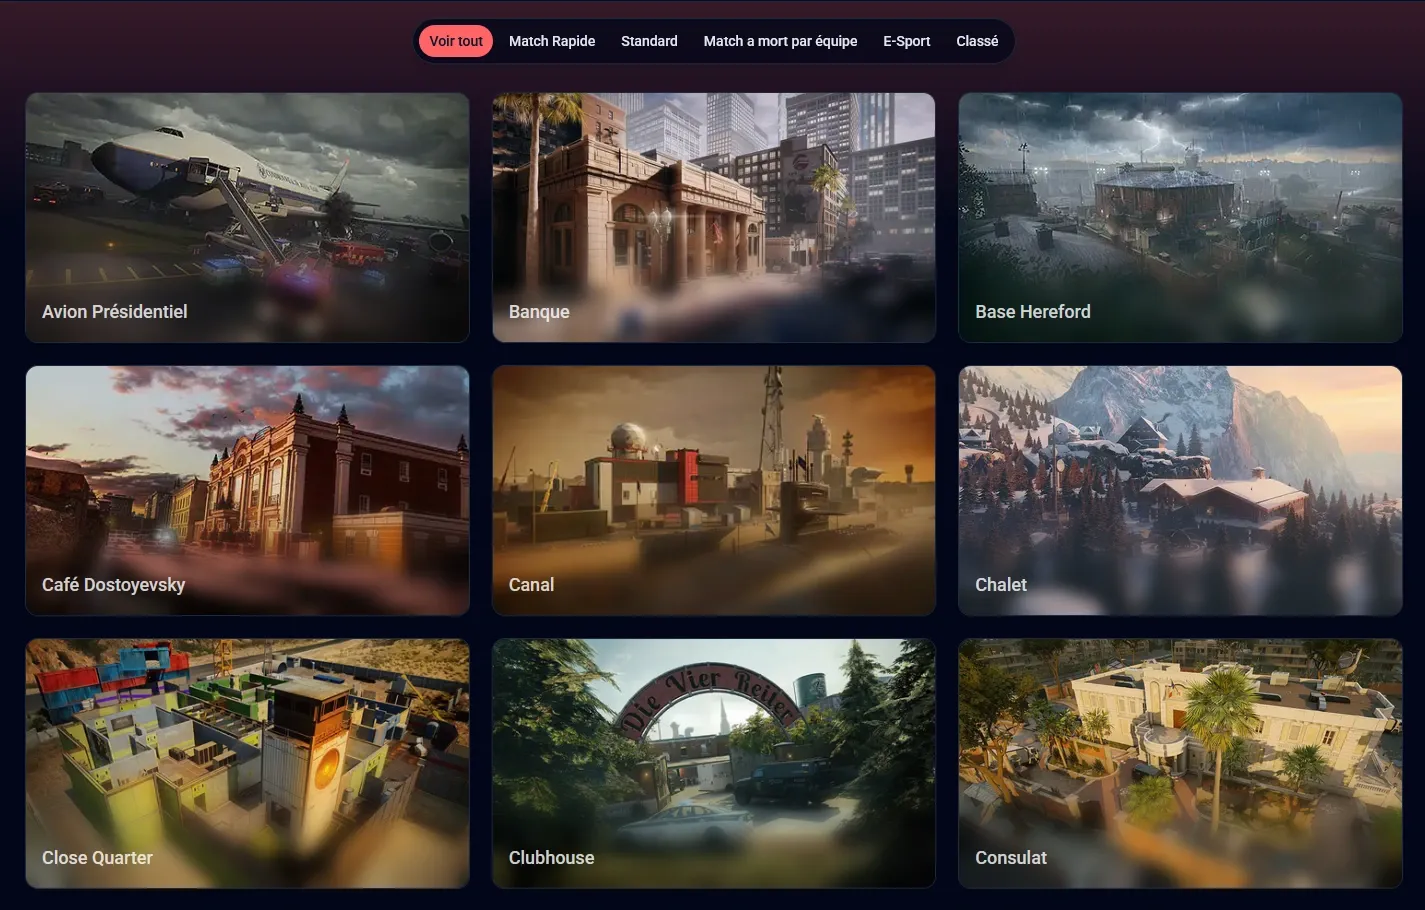Select the Consulat map

point(1180,762)
